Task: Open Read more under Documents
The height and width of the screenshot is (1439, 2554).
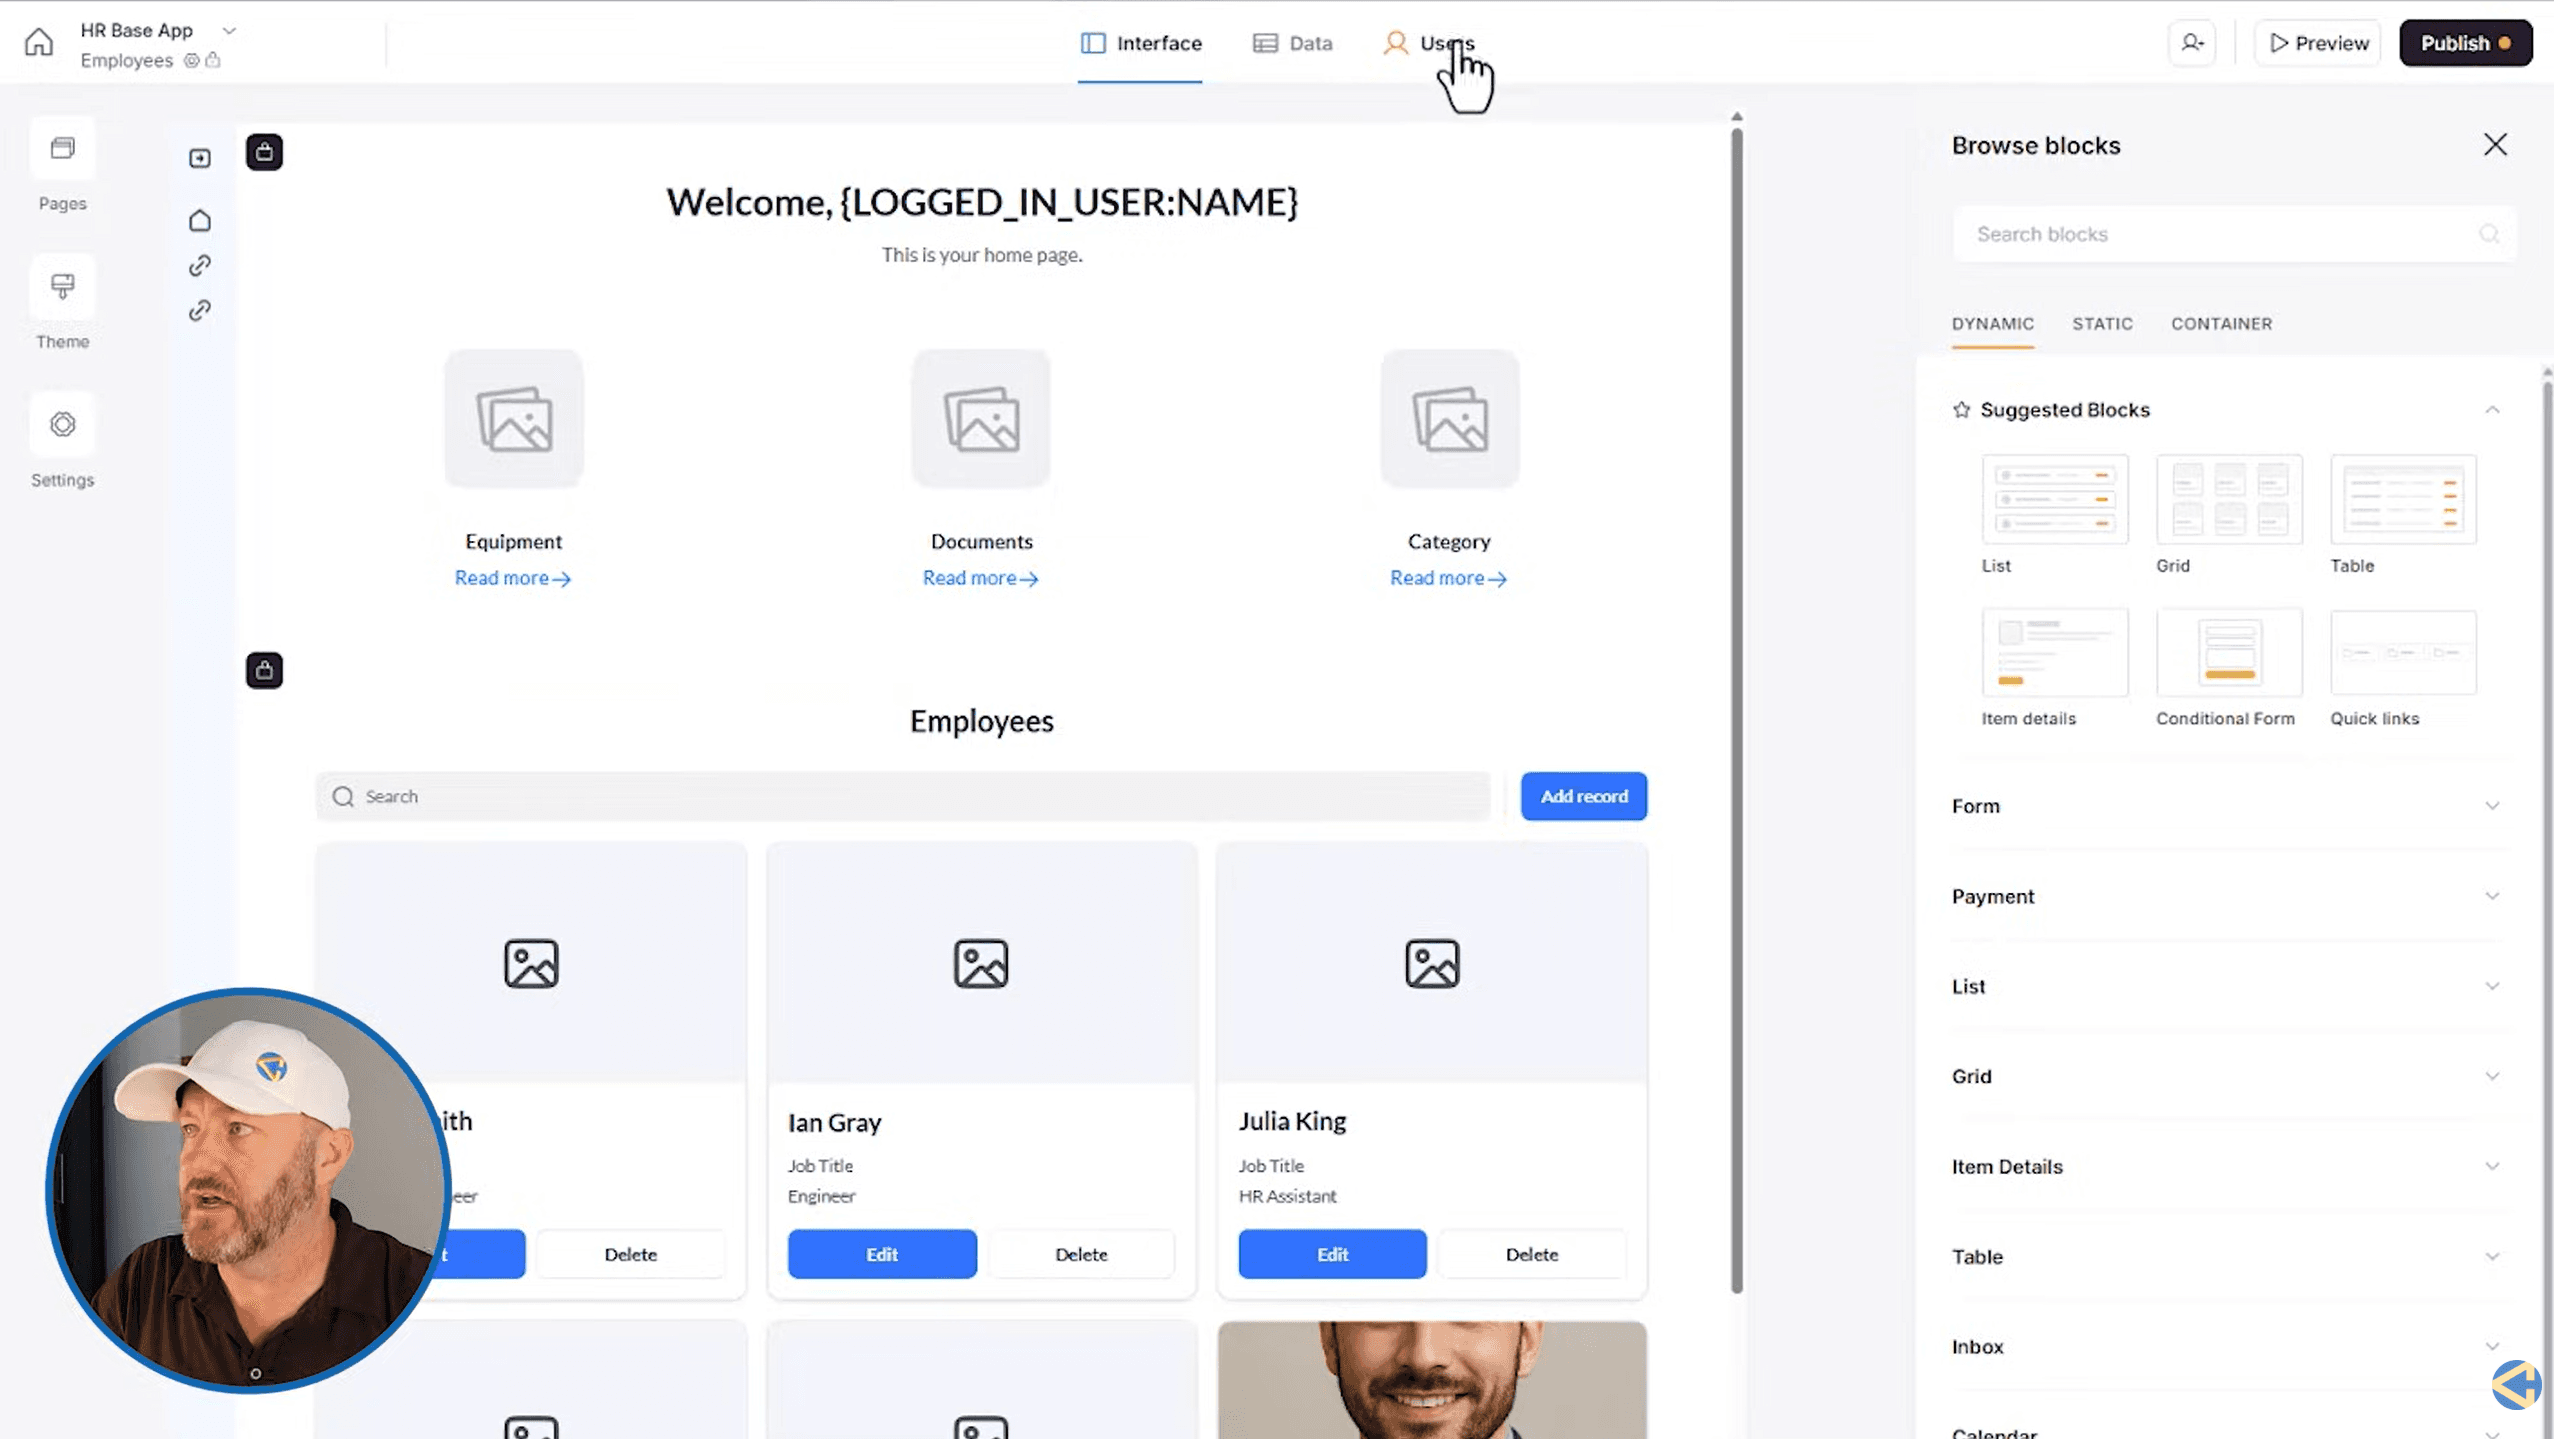Action: (978, 577)
